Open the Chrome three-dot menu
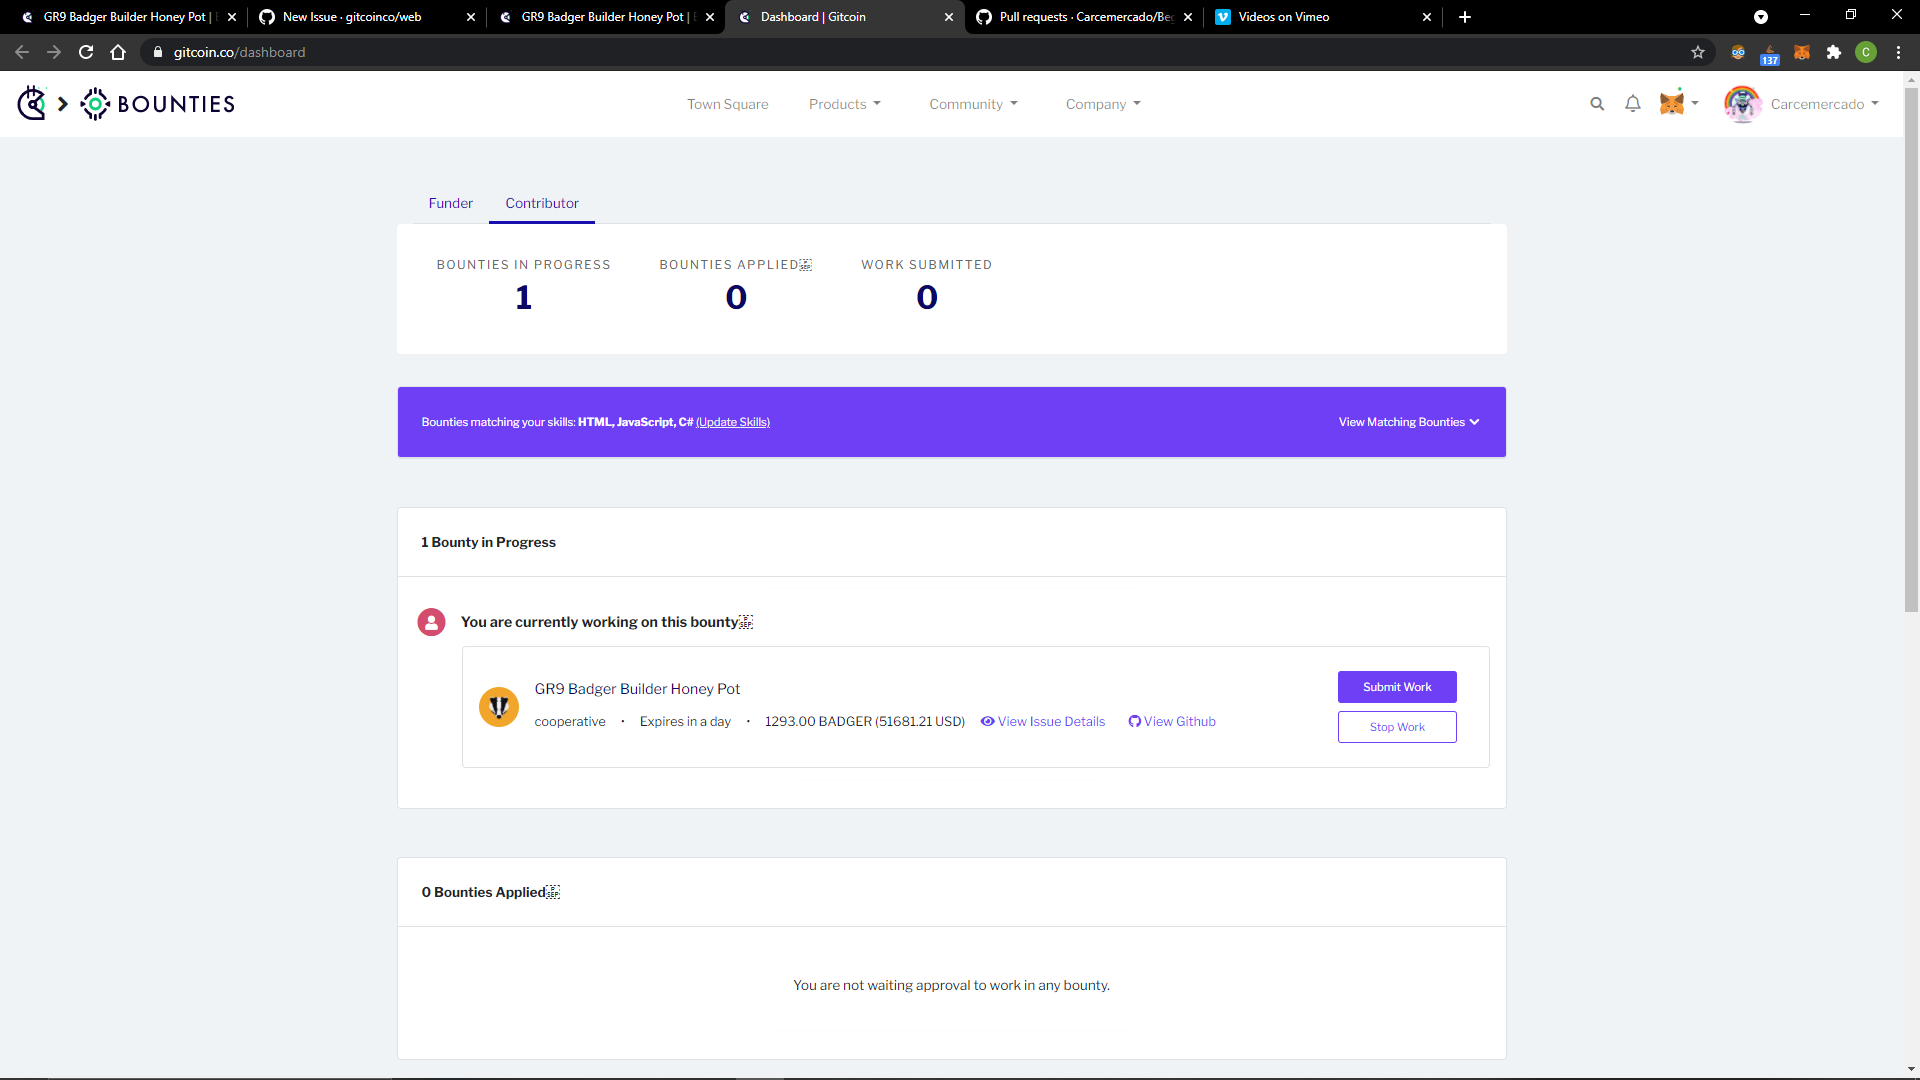Image resolution: width=1920 pixels, height=1080 pixels. pos(1898,52)
